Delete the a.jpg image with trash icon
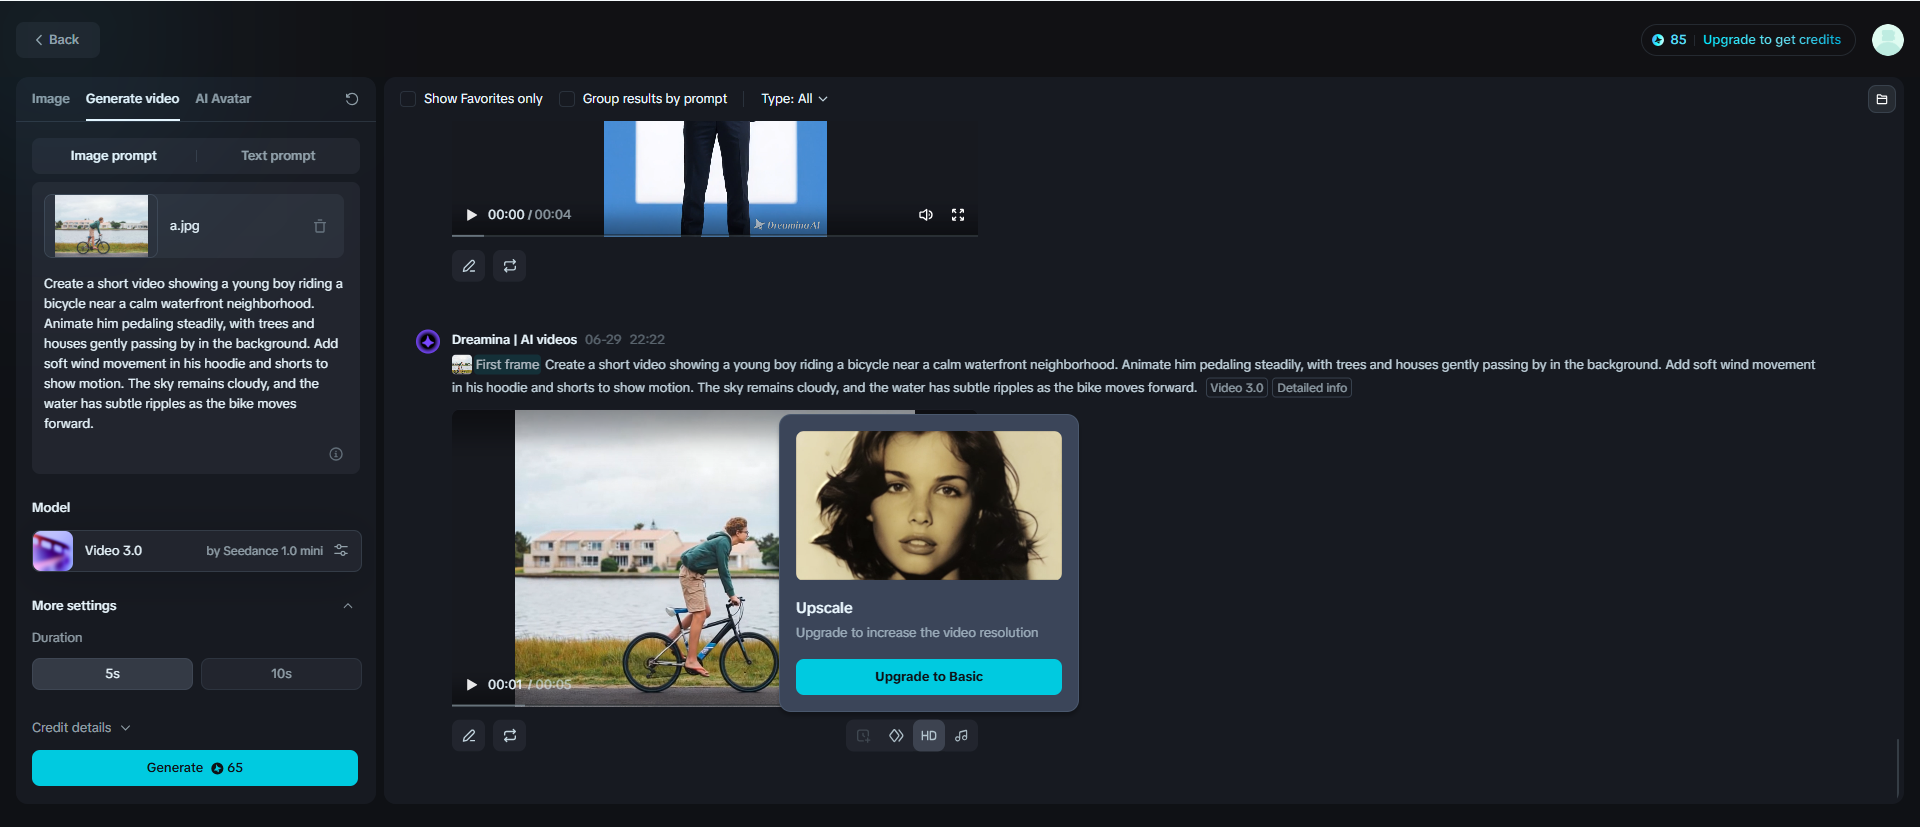The height and width of the screenshot is (827, 1920). click(320, 226)
